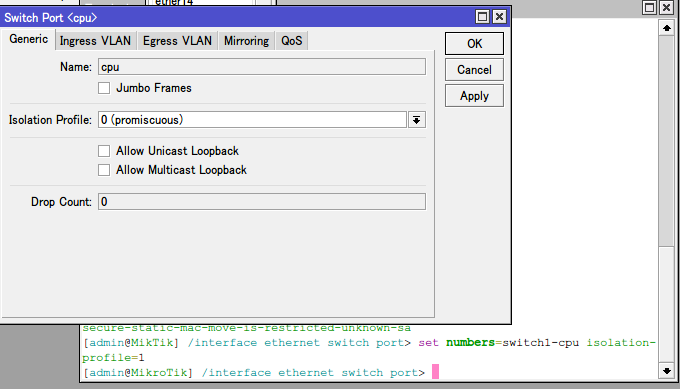Click terminal scrollbar up arrow

pos(667,29)
